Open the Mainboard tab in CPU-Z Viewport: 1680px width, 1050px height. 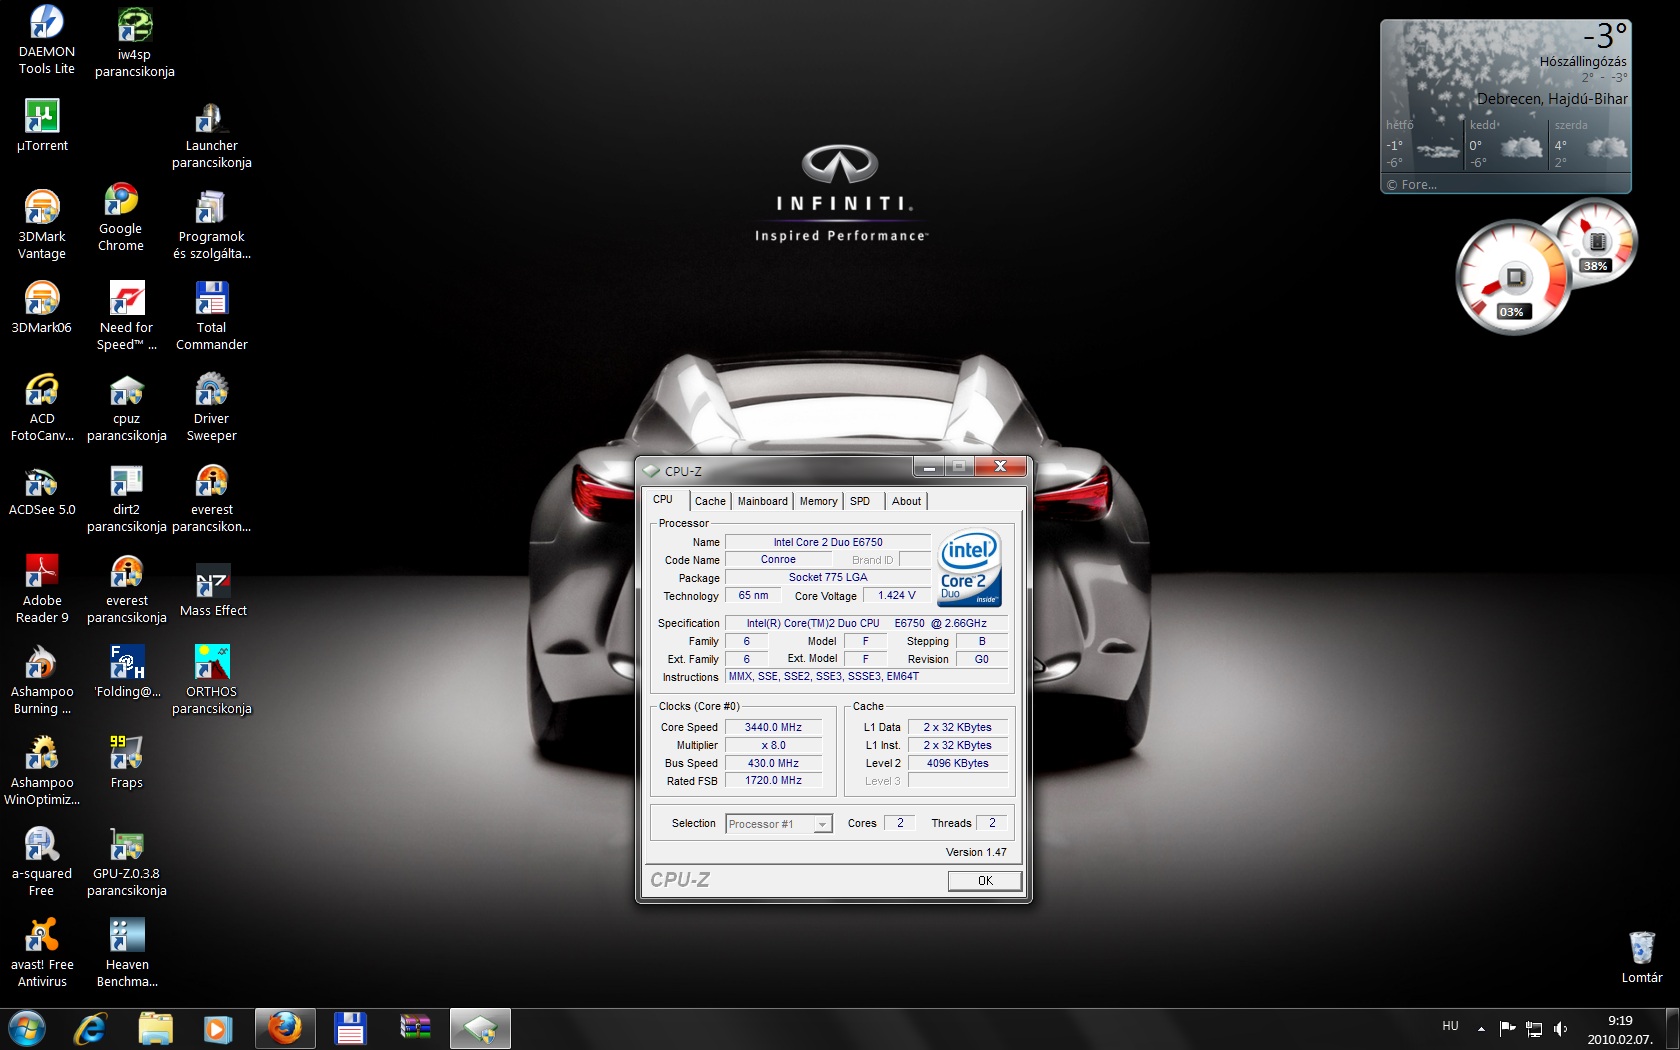762,501
